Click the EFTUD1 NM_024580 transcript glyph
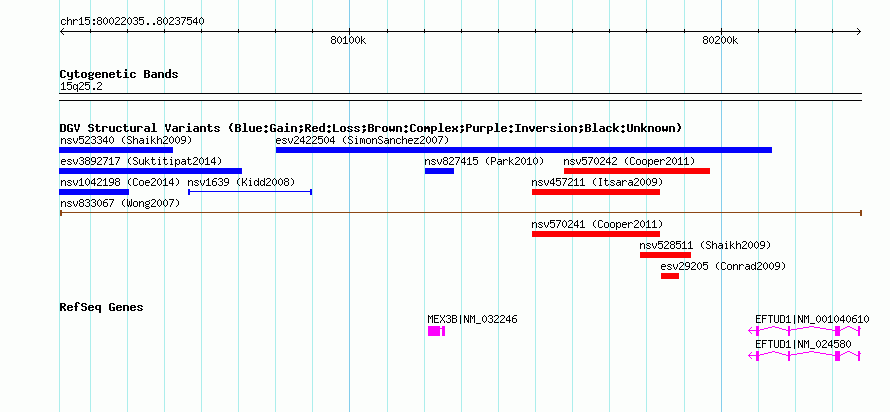Image resolution: width=890 pixels, height=412 pixels. coord(805,356)
